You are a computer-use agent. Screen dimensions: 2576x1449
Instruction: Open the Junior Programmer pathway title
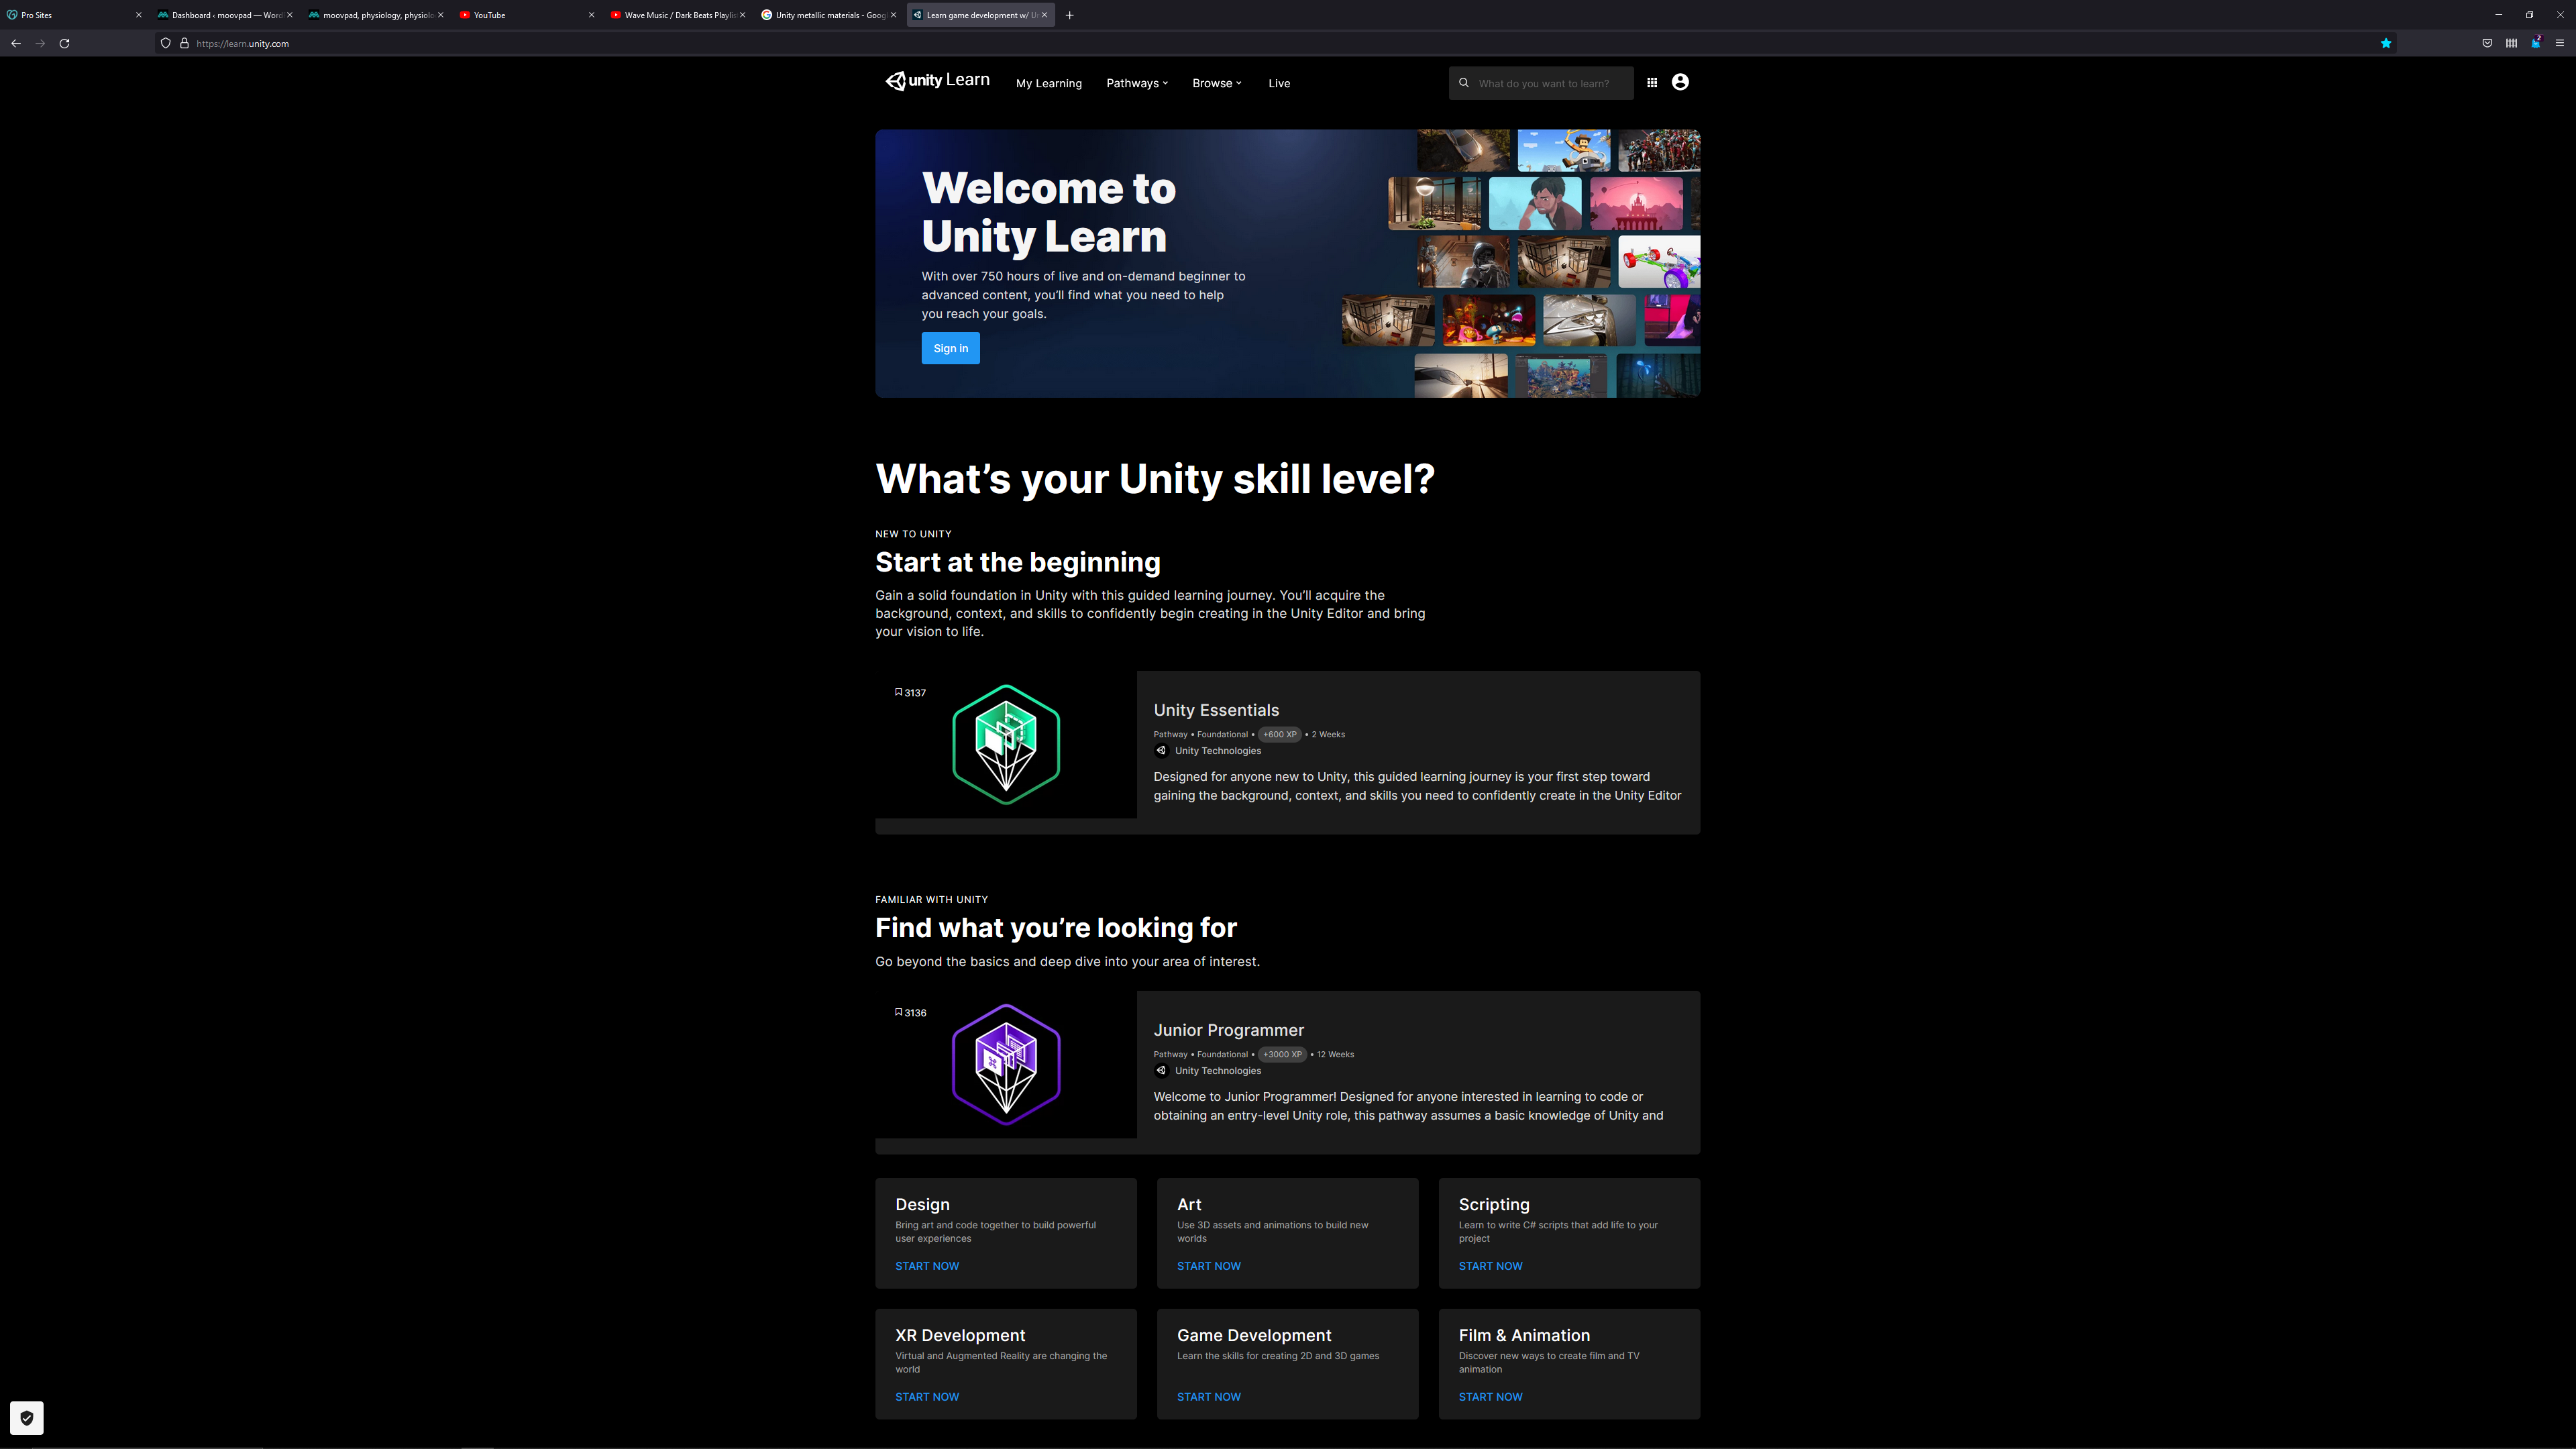(x=1228, y=1030)
